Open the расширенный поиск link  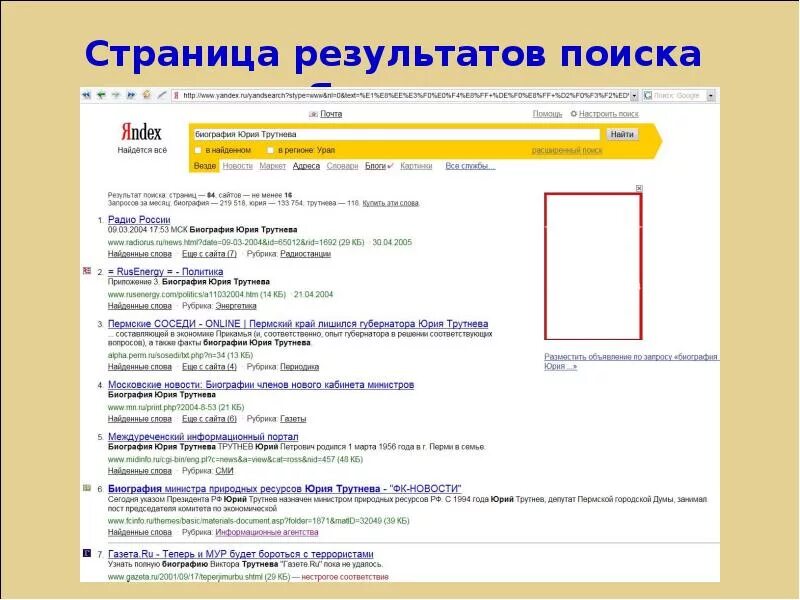pos(567,151)
